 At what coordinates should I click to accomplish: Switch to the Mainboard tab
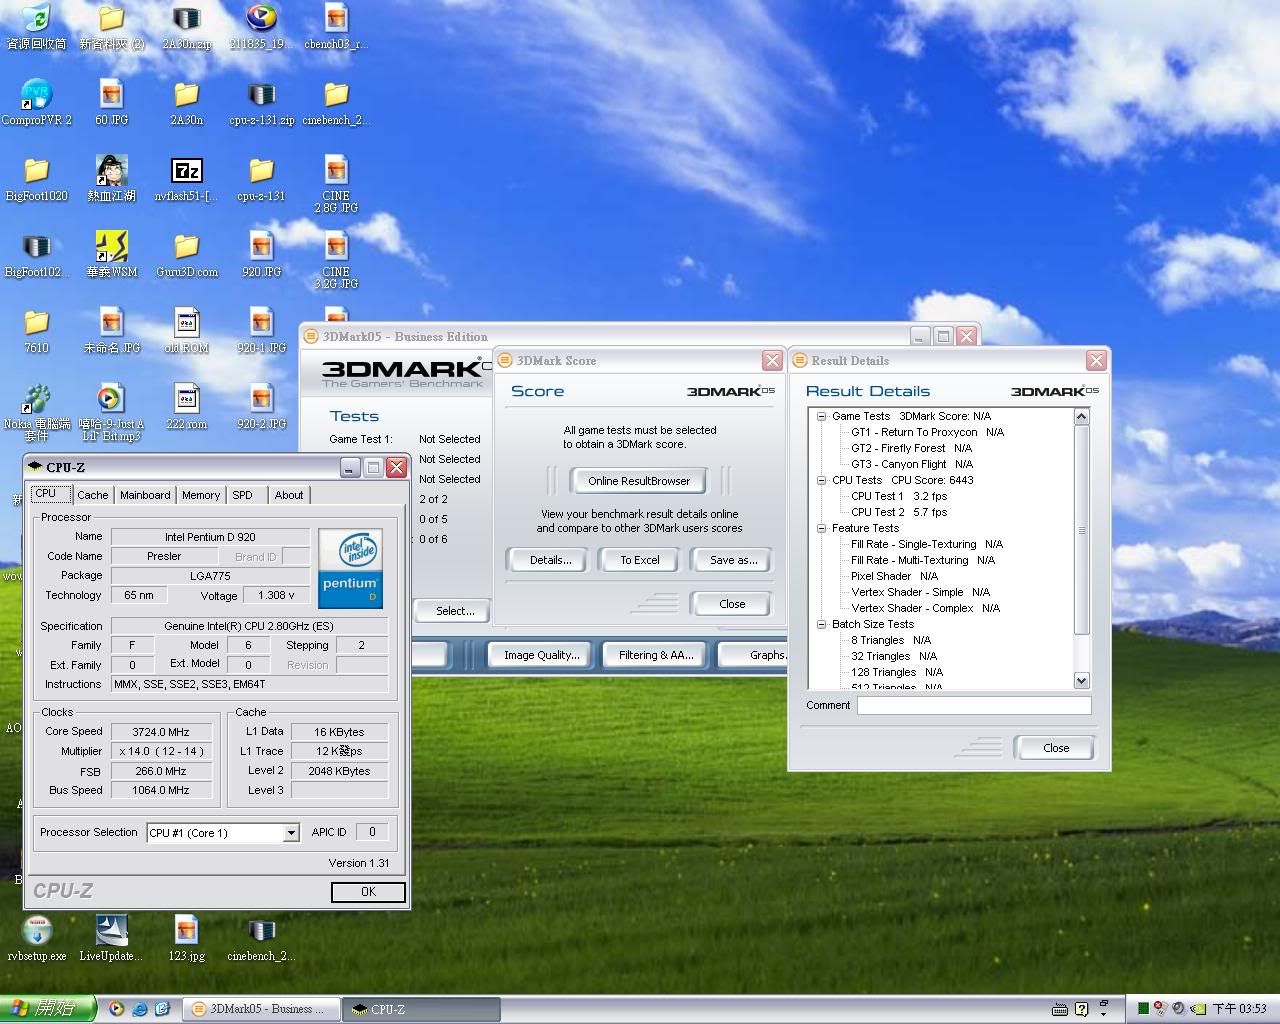tap(145, 495)
